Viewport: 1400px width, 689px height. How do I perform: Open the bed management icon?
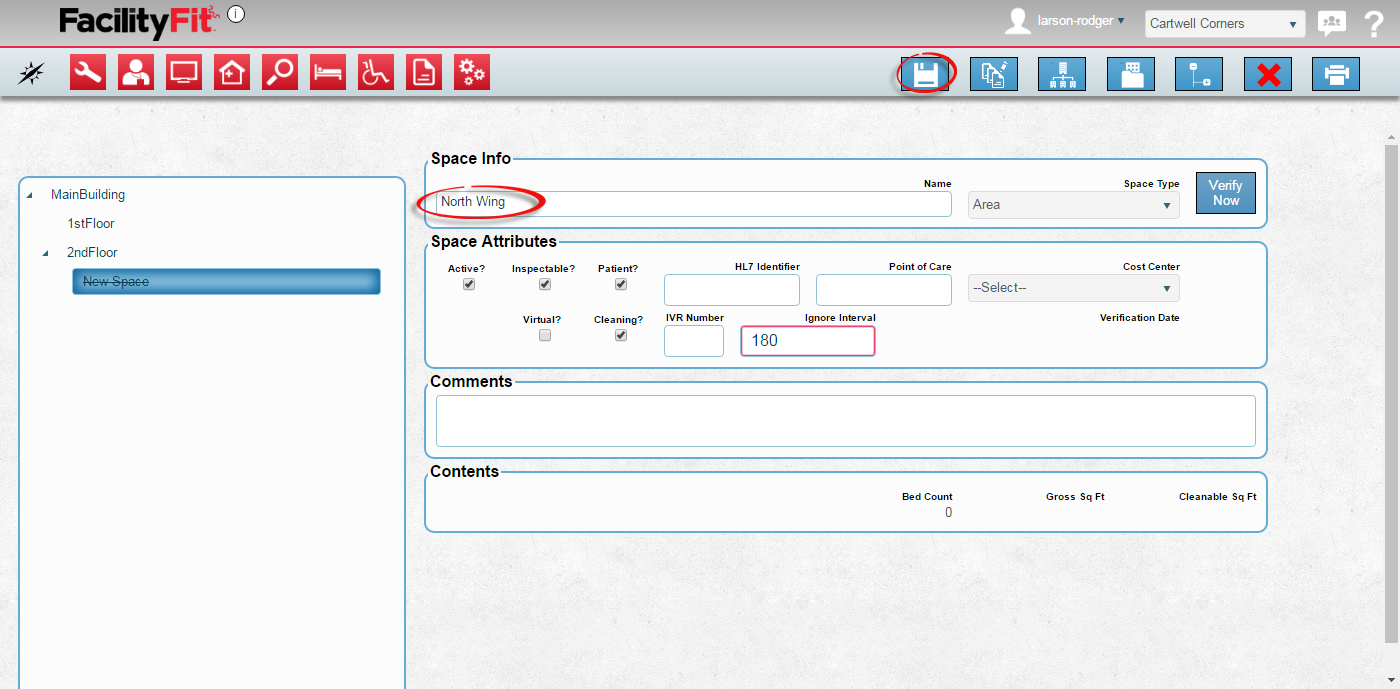click(x=328, y=73)
